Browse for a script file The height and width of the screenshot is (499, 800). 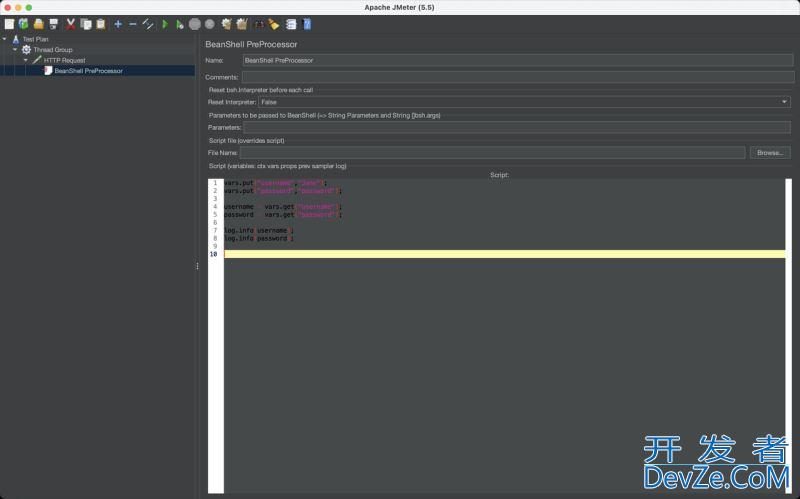pos(770,153)
